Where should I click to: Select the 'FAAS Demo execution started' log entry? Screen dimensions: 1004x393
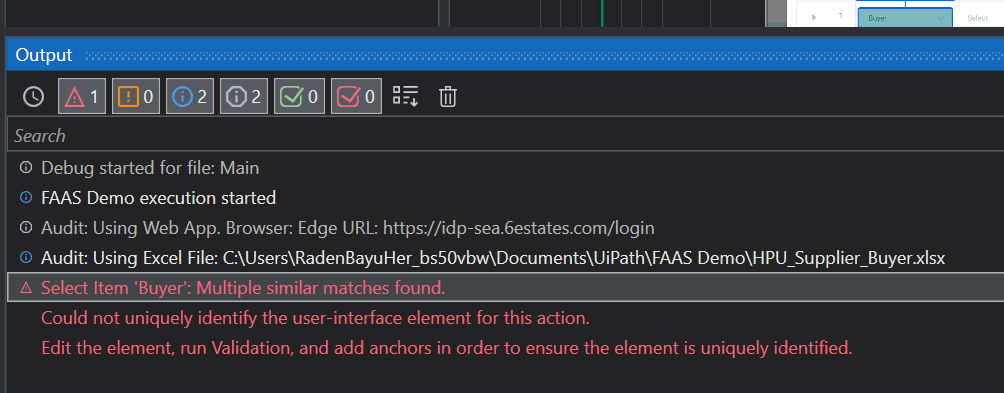coord(158,198)
